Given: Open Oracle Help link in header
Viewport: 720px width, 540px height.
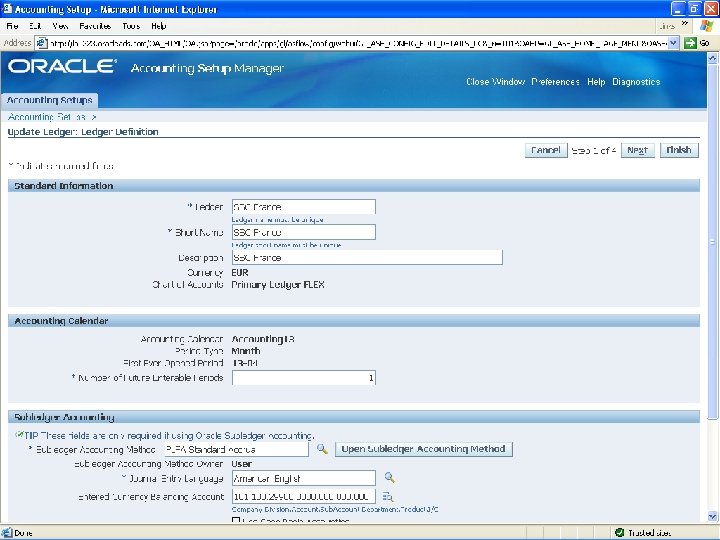Looking at the screenshot, I should click(x=596, y=82).
